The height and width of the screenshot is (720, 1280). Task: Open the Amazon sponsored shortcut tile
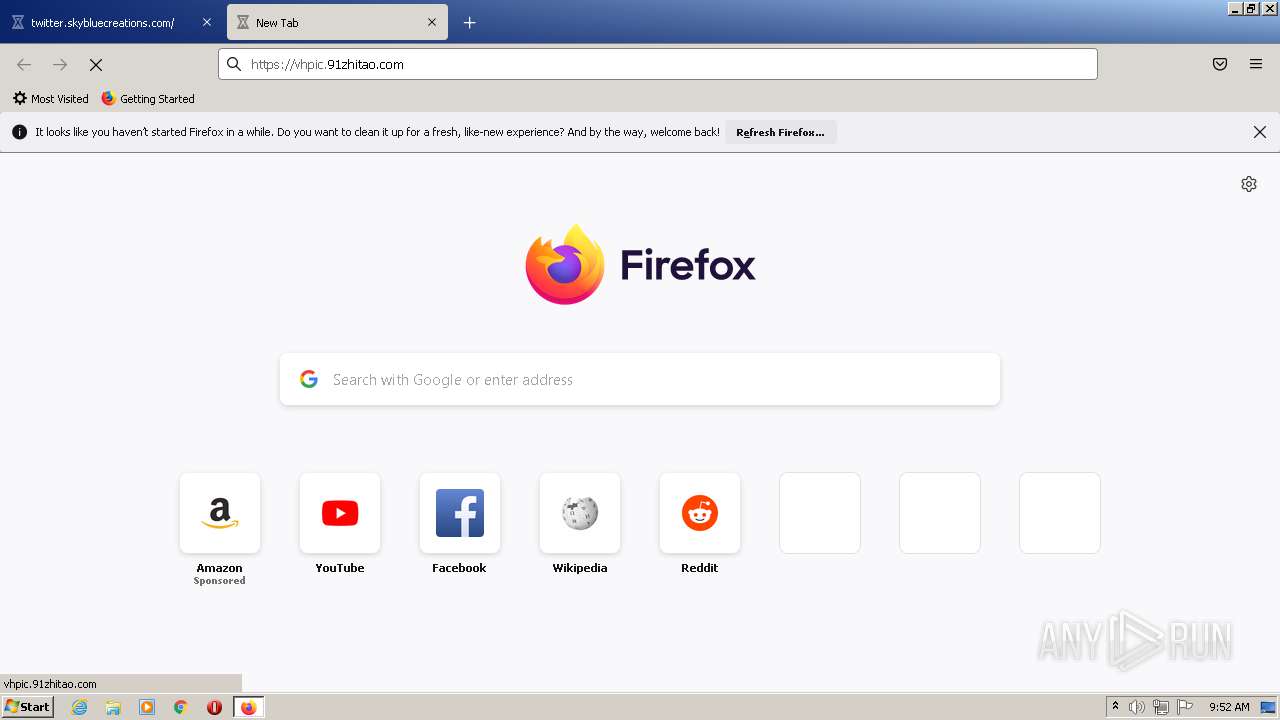pyautogui.click(x=220, y=513)
